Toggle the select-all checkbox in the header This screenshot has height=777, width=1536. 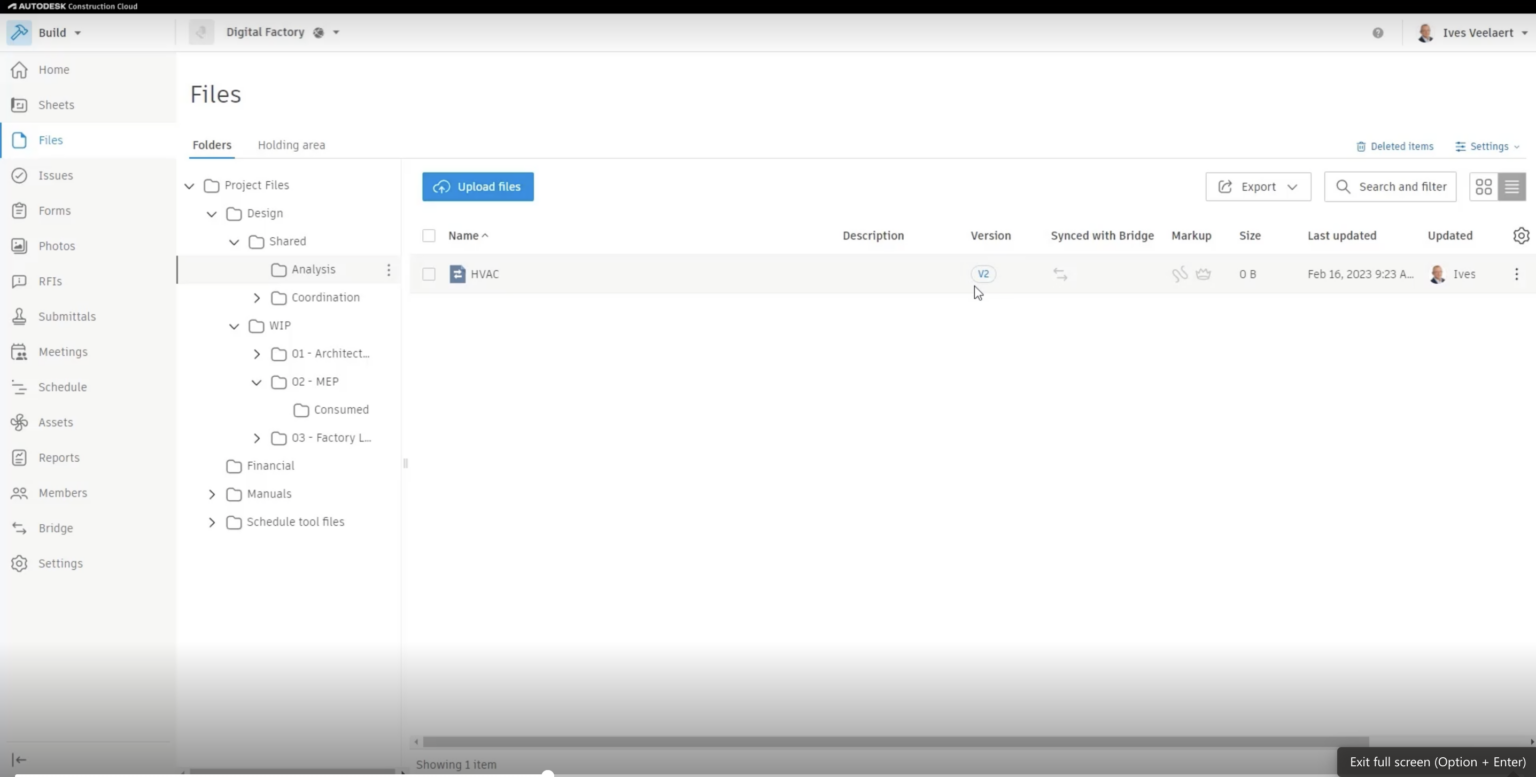(x=428, y=235)
